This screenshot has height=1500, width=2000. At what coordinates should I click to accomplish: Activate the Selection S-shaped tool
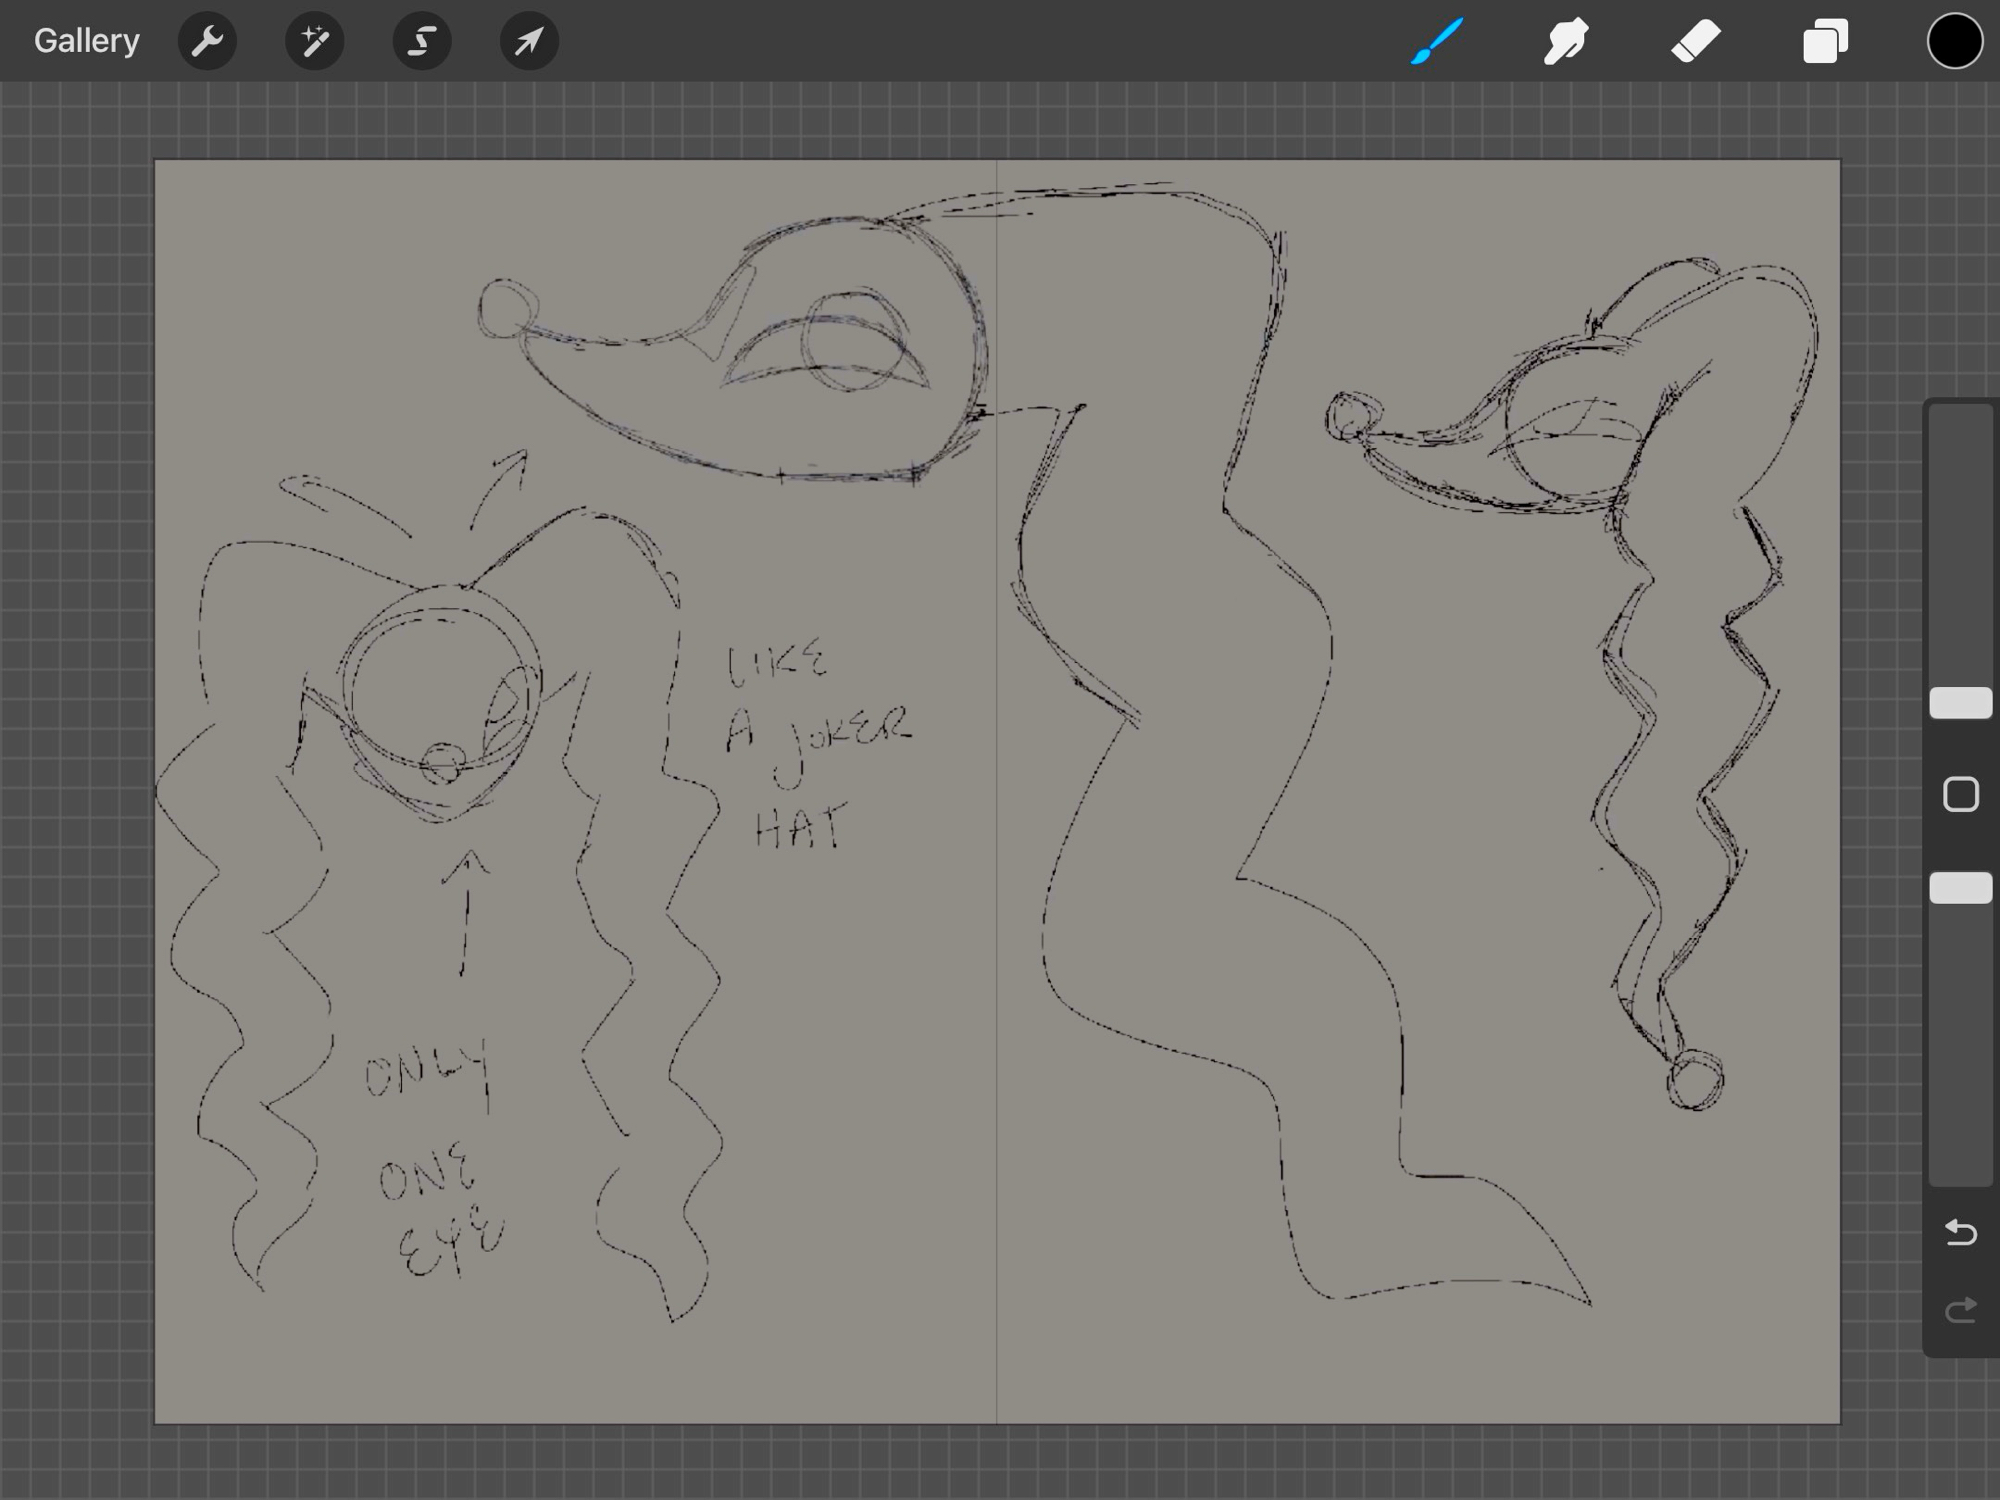point(422,41)
